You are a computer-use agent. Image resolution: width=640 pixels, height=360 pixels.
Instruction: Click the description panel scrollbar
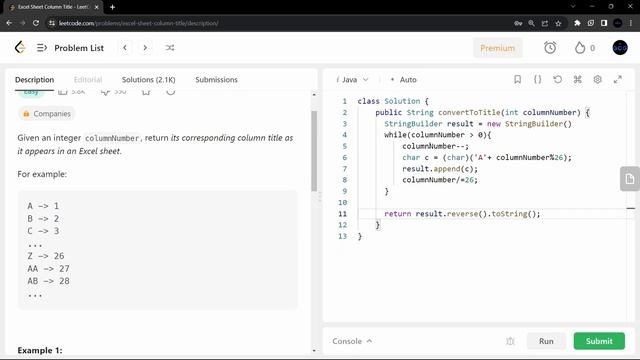tap(314, 151)
